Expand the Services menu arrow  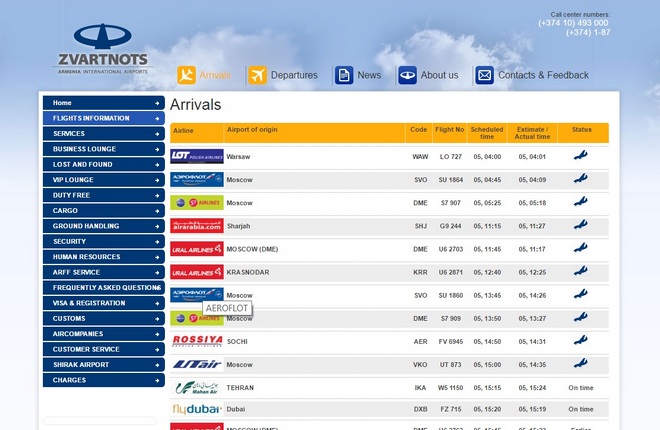tap(157, 134)
